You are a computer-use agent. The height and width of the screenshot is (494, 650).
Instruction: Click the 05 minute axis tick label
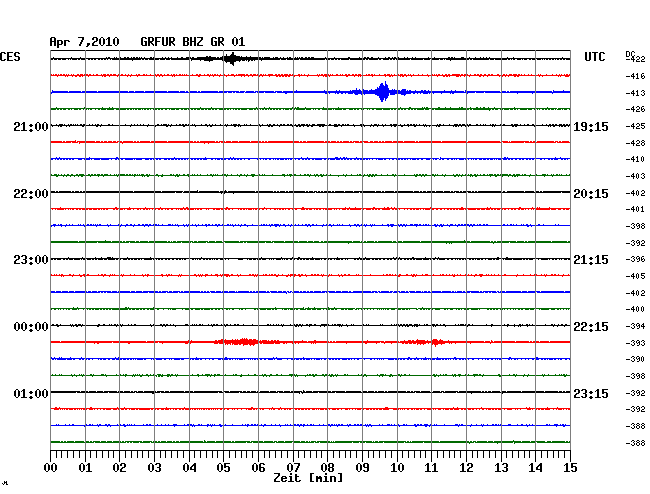[x=223, y=468]
